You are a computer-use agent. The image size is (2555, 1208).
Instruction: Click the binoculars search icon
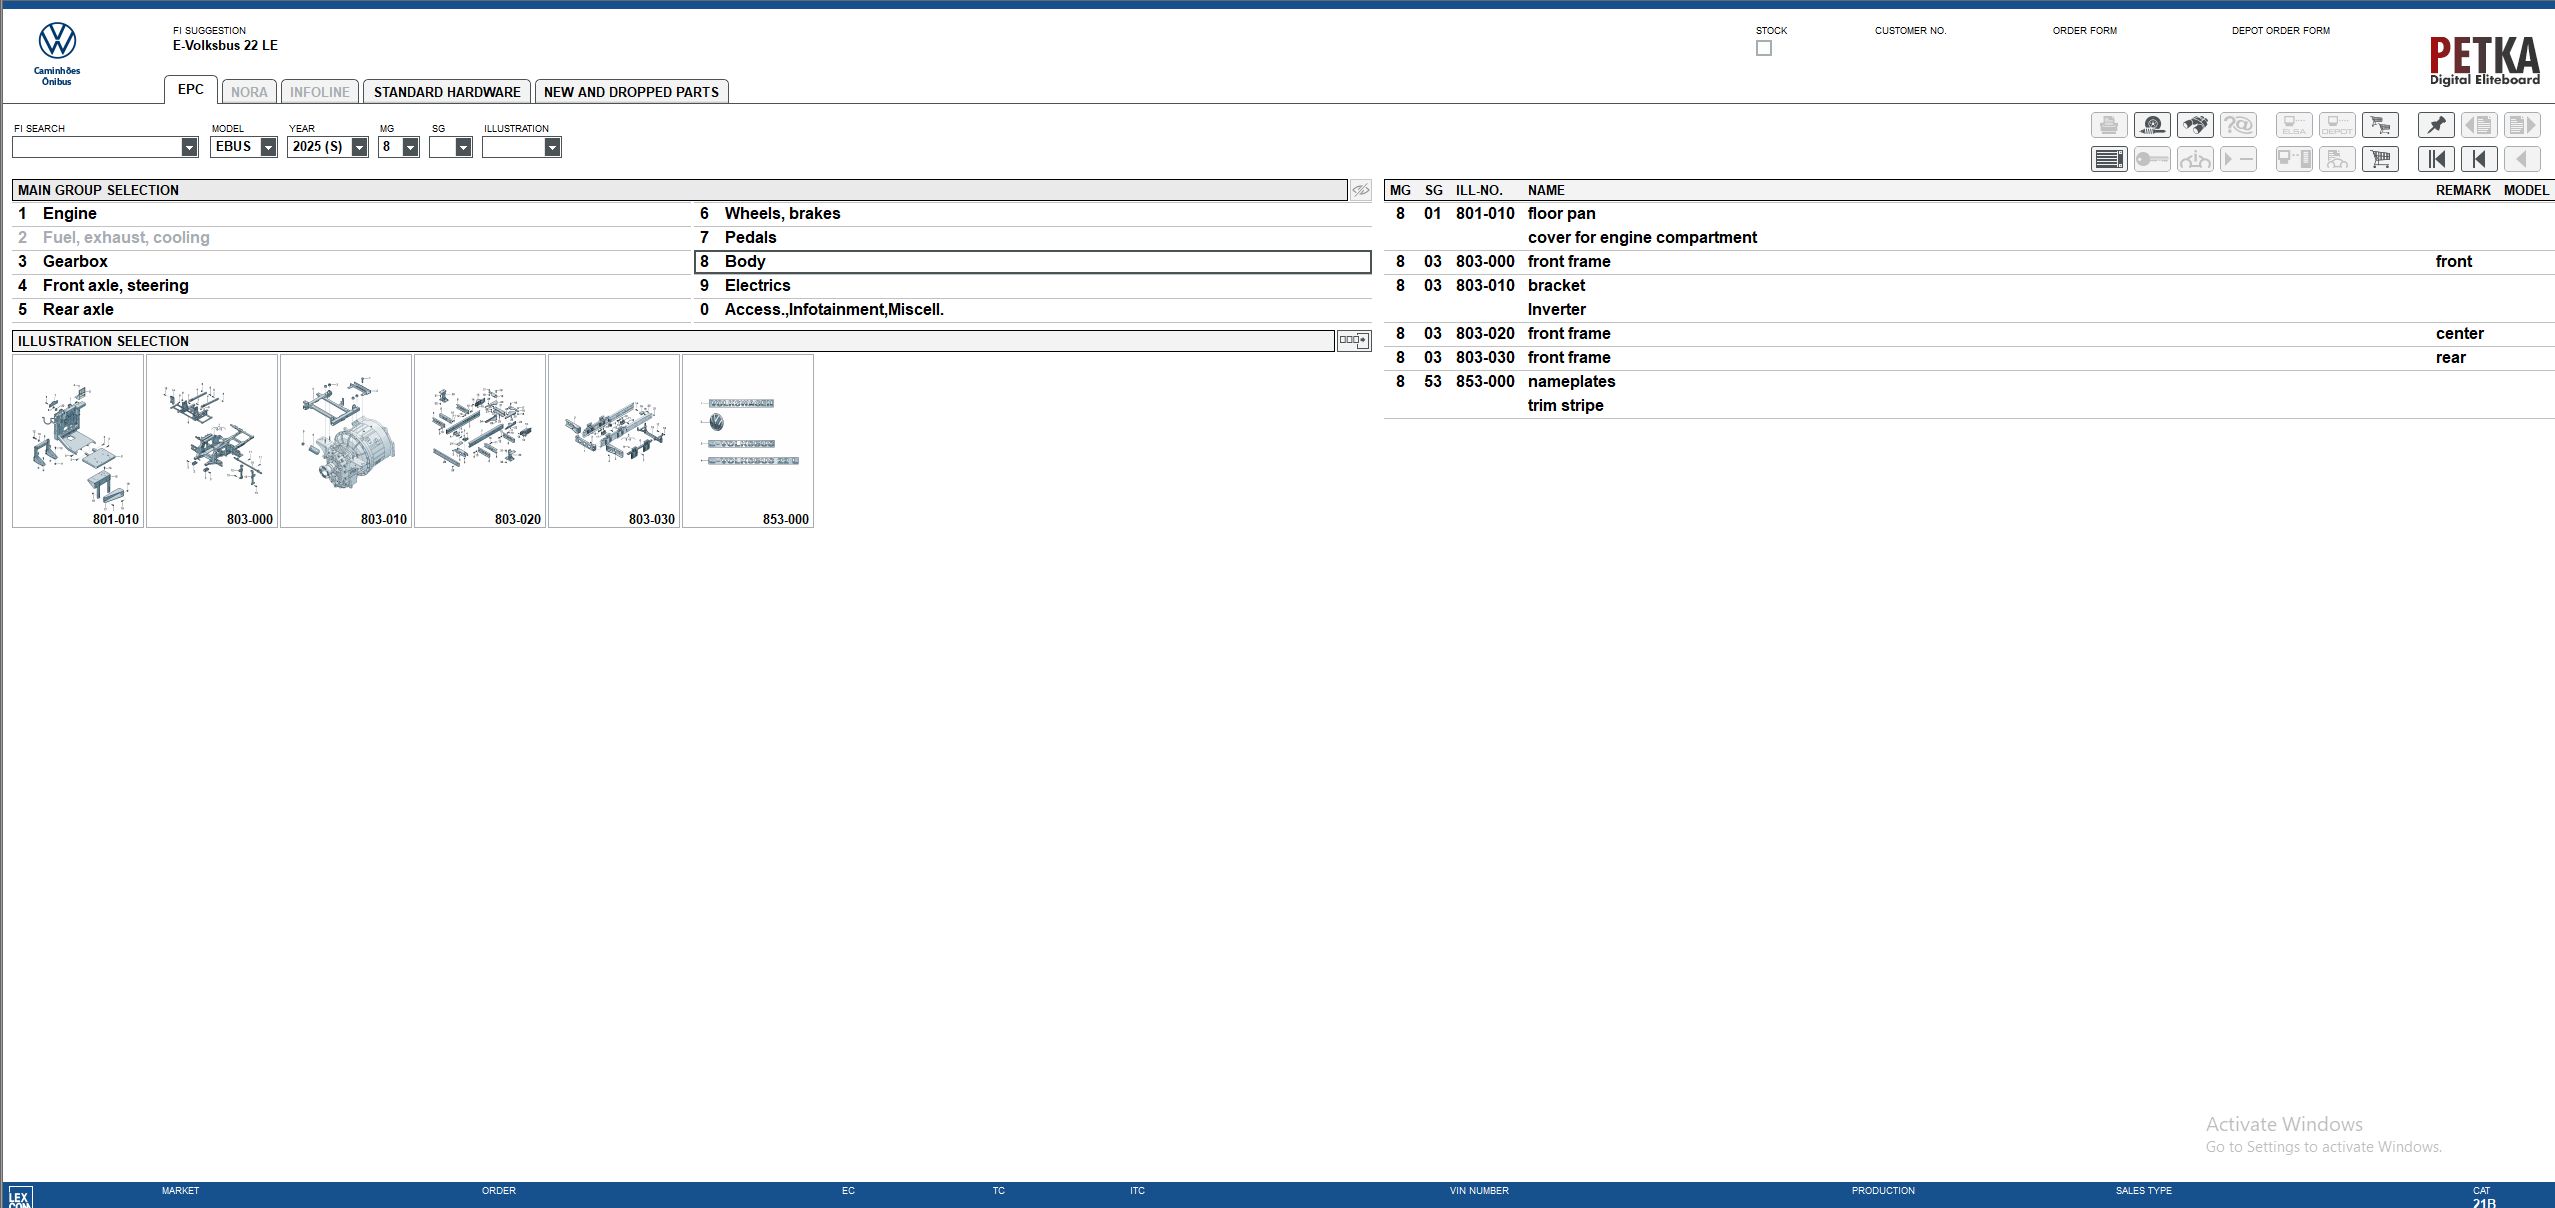[2195, 125]
